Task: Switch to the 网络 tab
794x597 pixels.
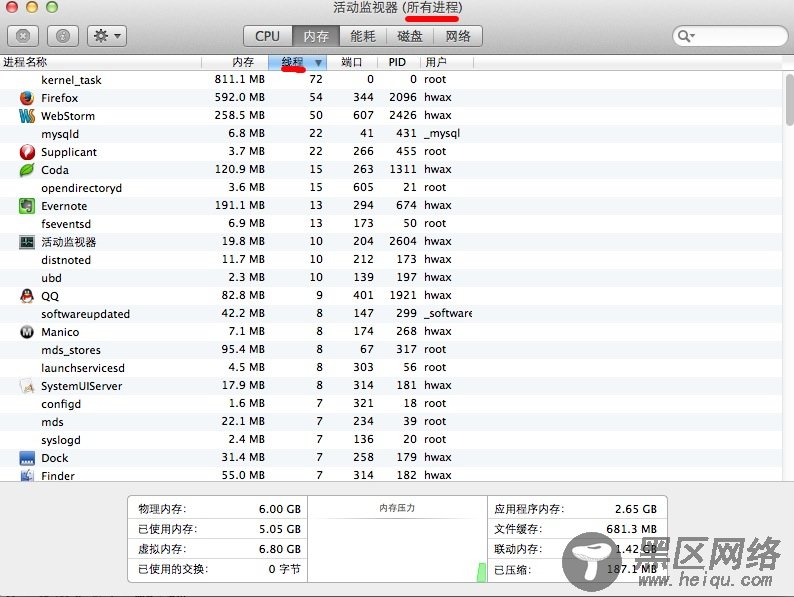Action: (458, 36)
